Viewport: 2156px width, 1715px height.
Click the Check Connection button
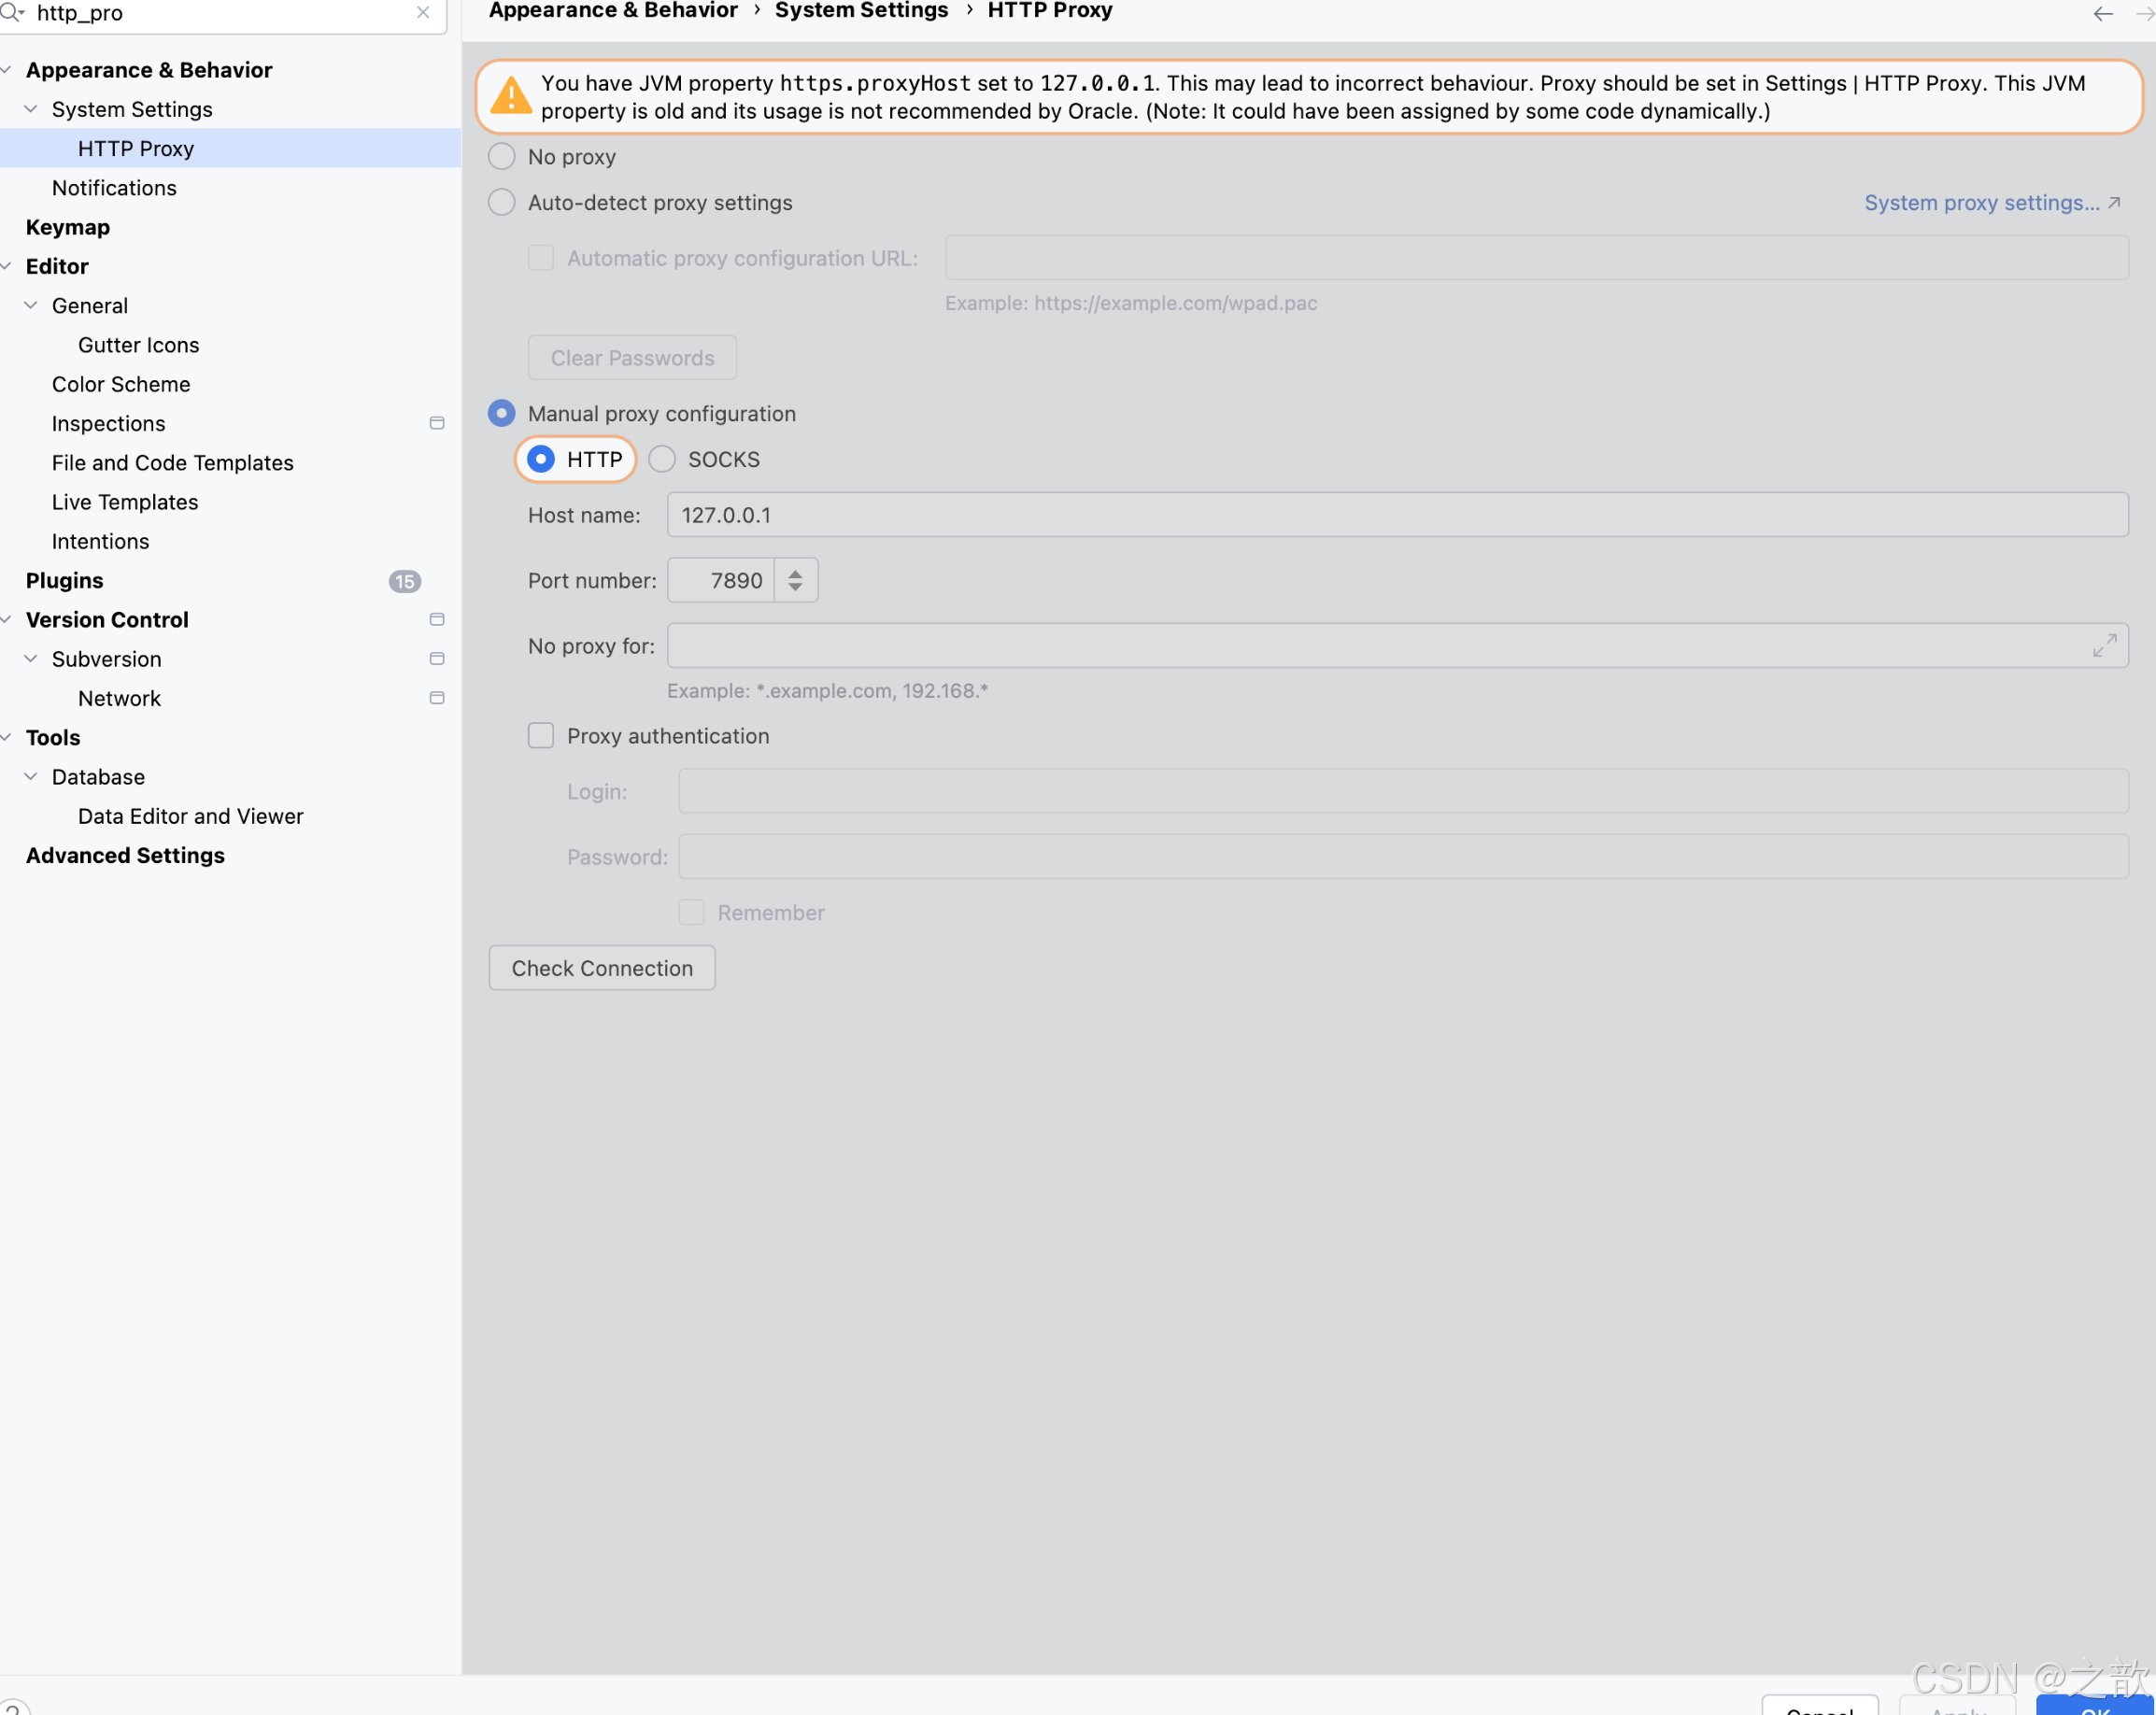click(x=602, y=968)
